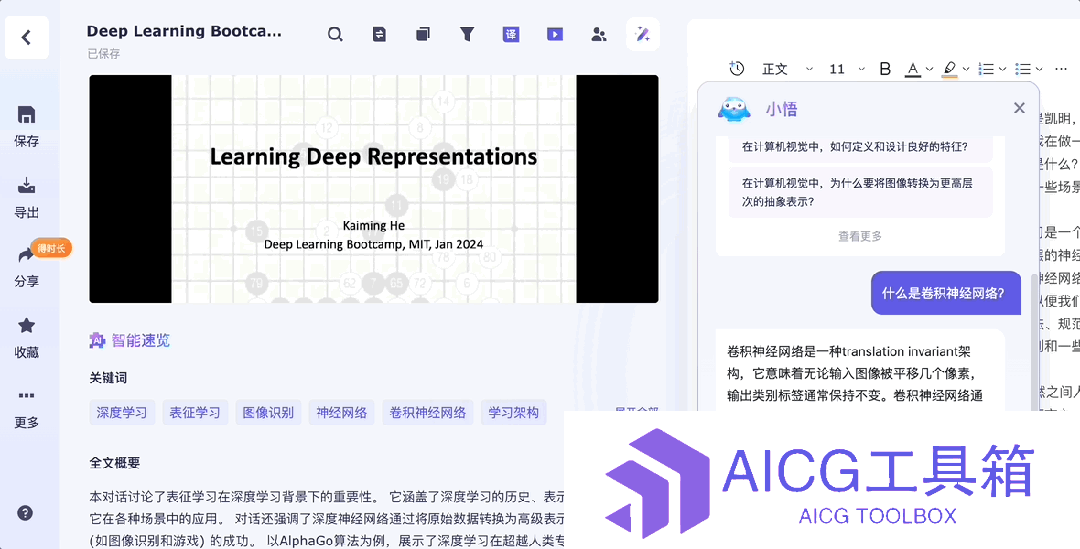
Task: Apply font color with the A icon
Action: click(913, 68)
